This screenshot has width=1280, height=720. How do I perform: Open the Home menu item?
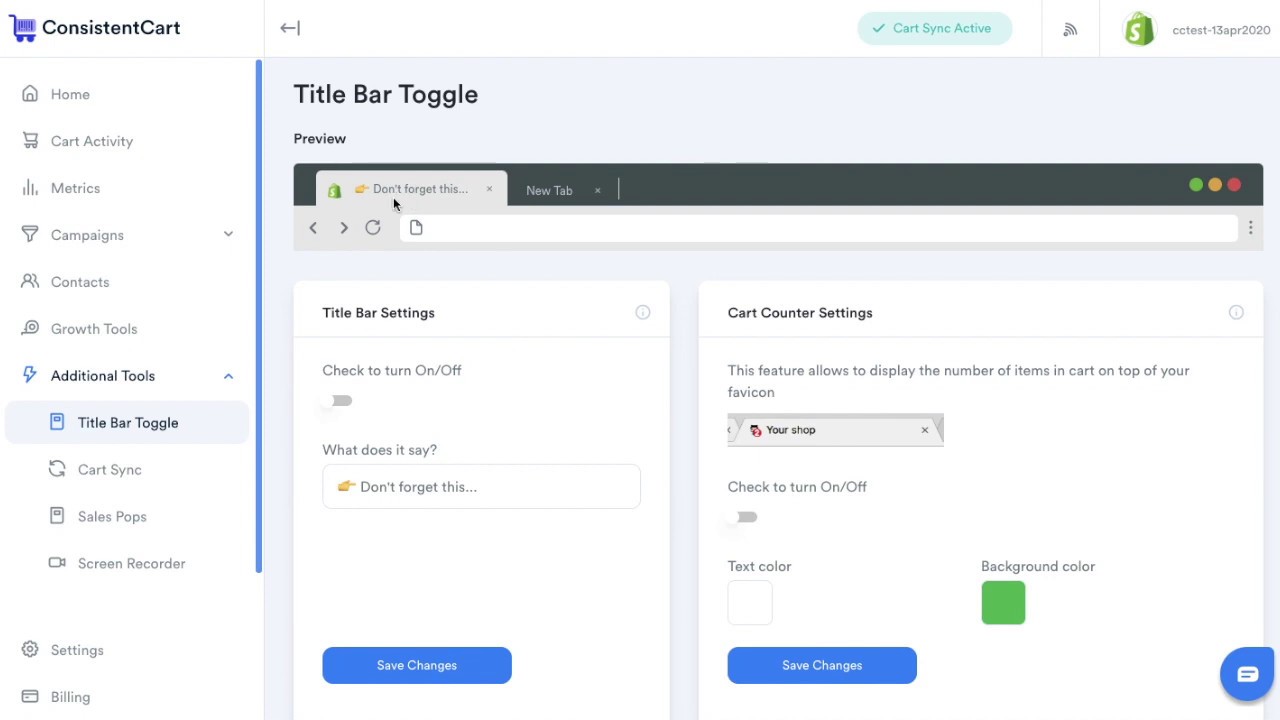click(70, 94)
